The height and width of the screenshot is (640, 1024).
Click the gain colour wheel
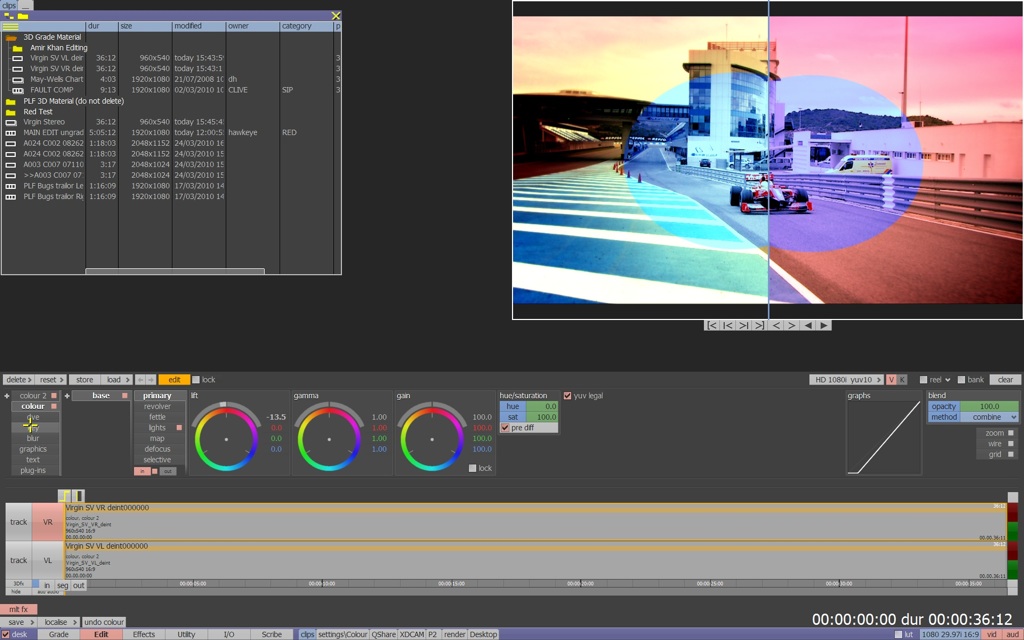coord(432,438)
